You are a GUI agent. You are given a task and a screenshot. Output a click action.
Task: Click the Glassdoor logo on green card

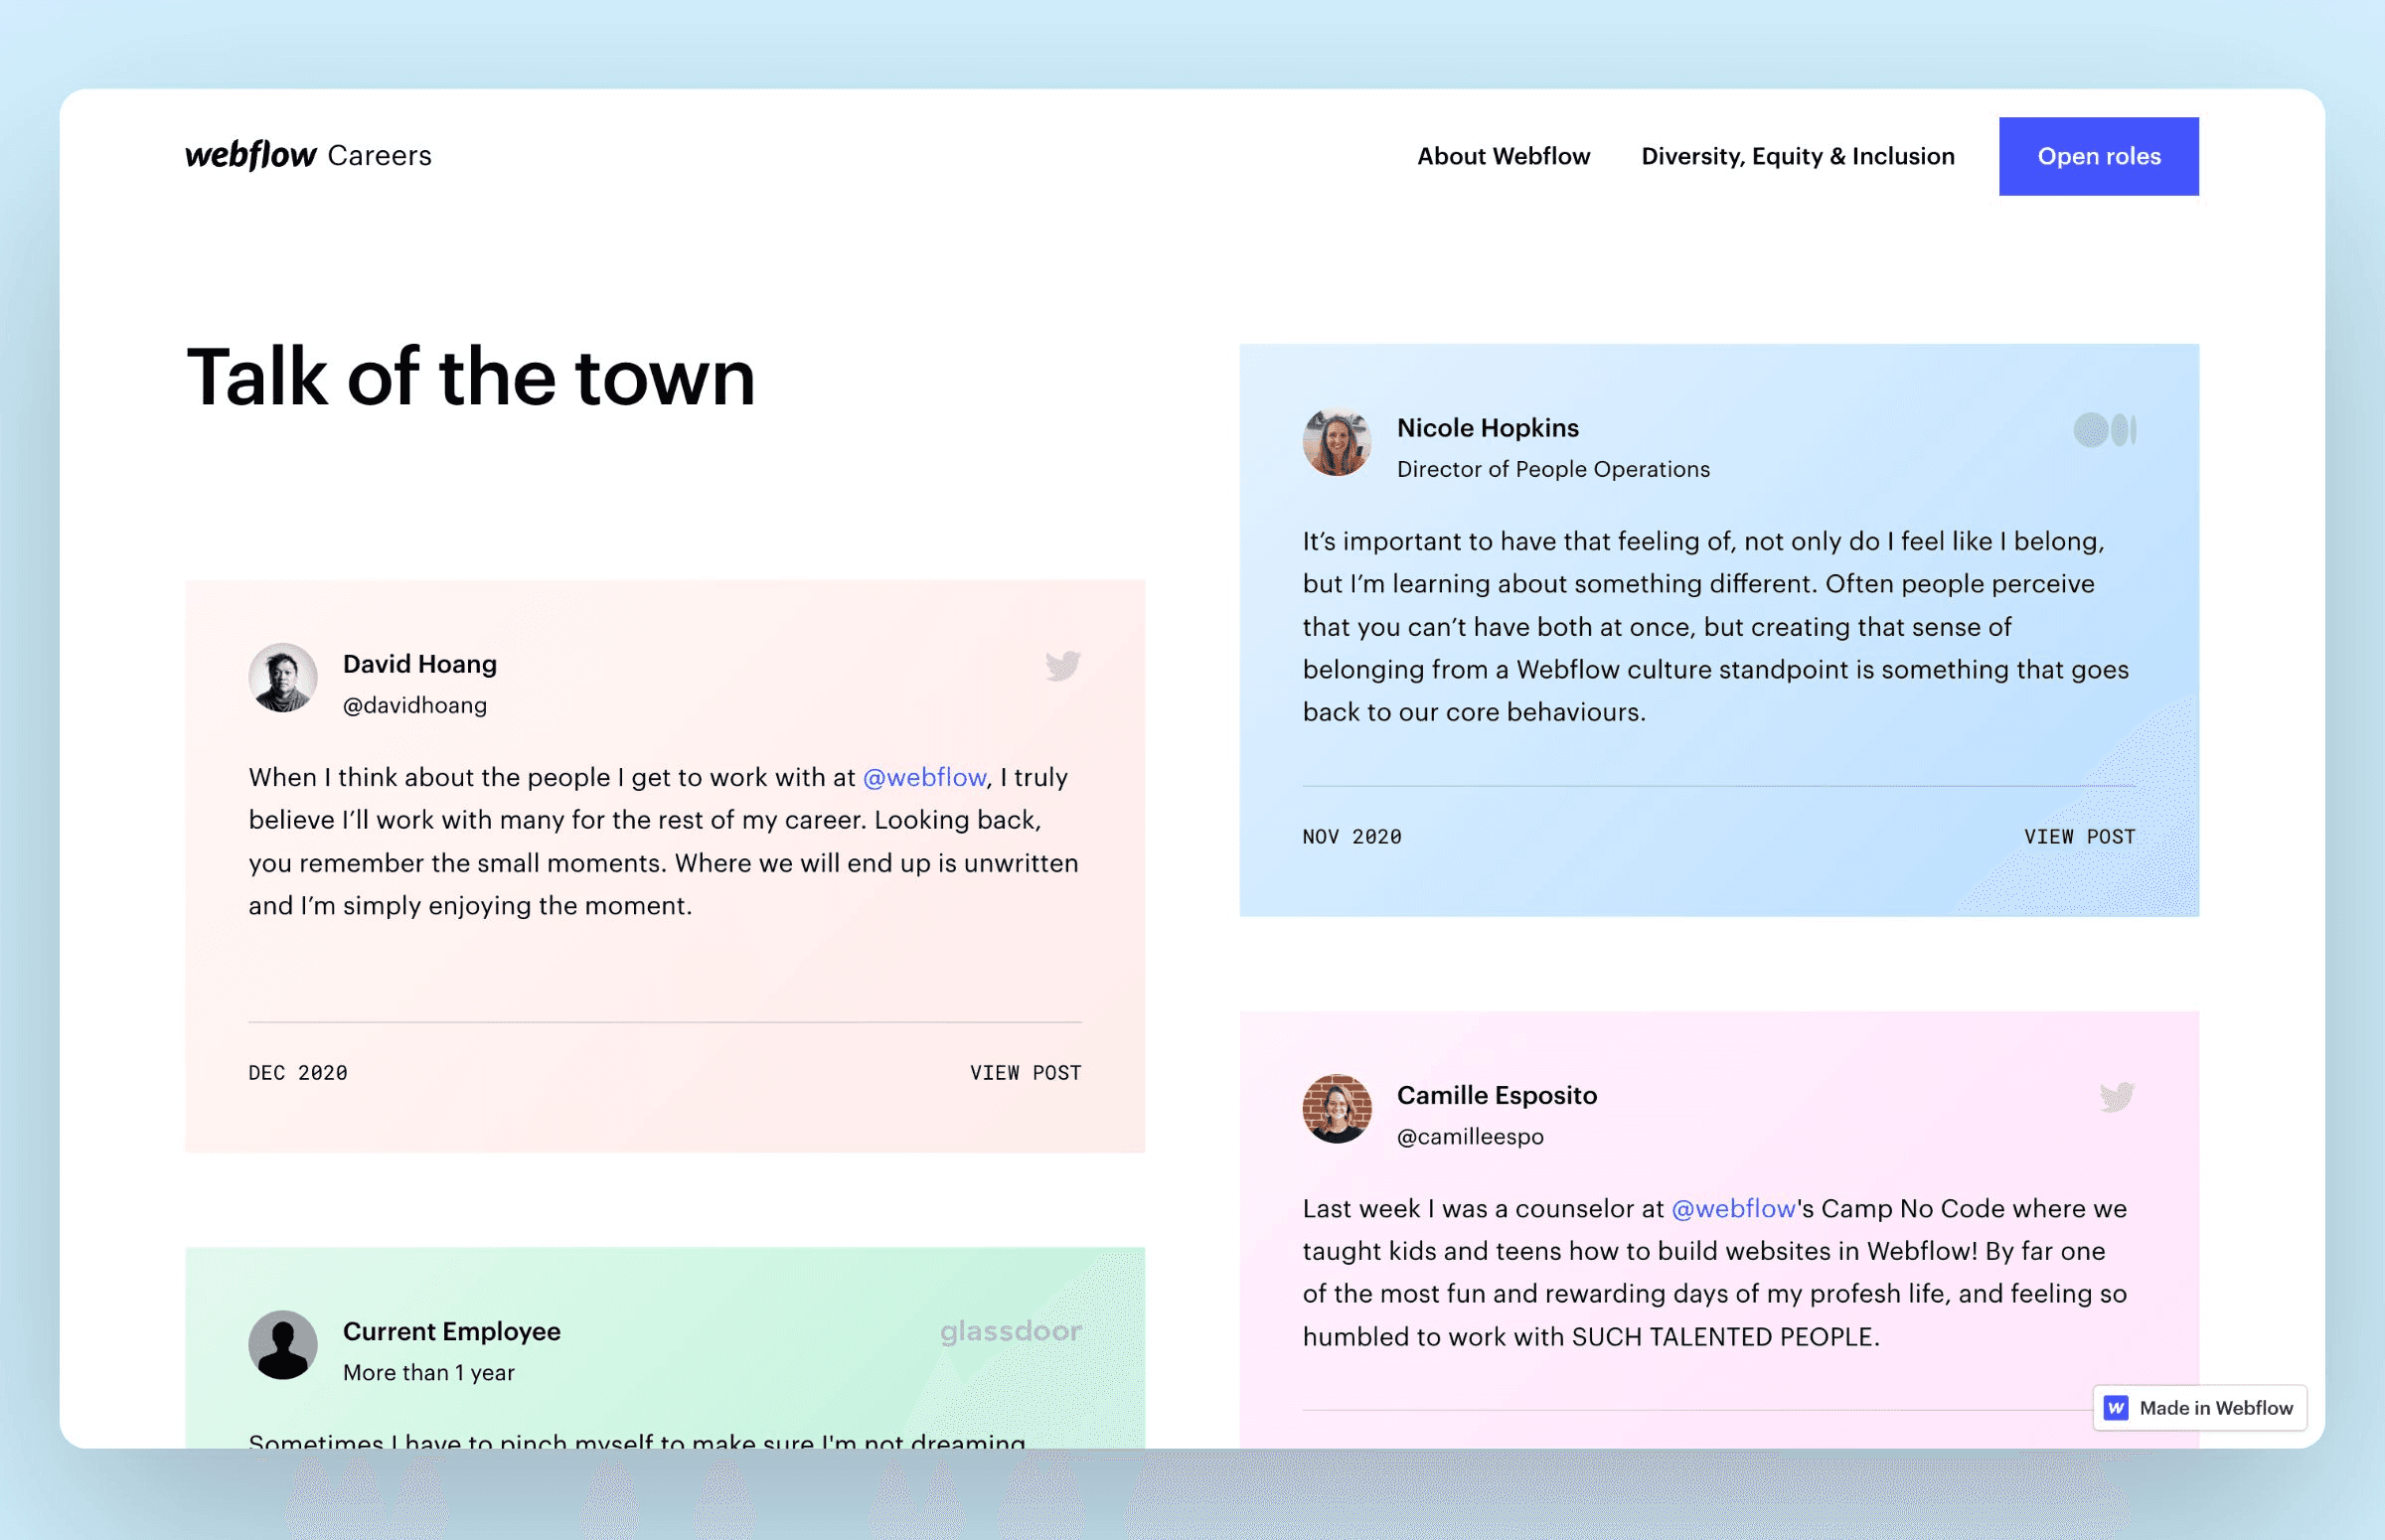(x=1010, y=1331)
